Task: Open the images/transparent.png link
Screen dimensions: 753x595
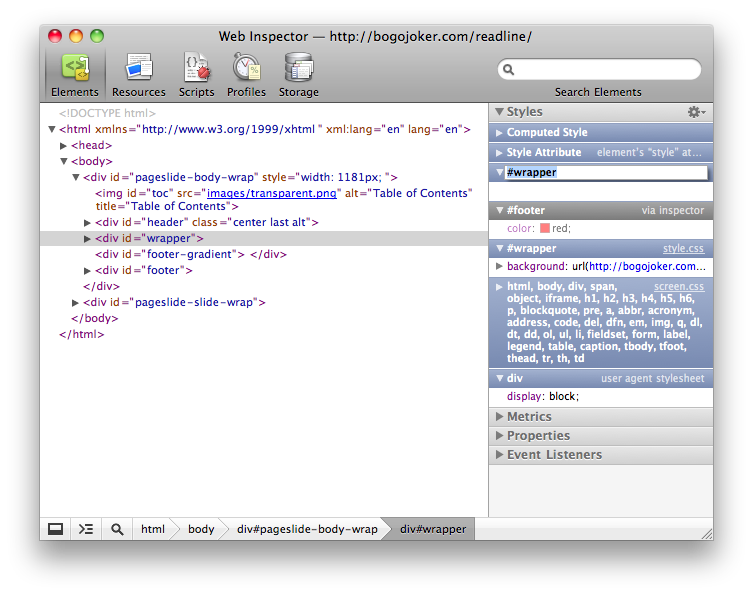Action: click(x=271, y=194)
